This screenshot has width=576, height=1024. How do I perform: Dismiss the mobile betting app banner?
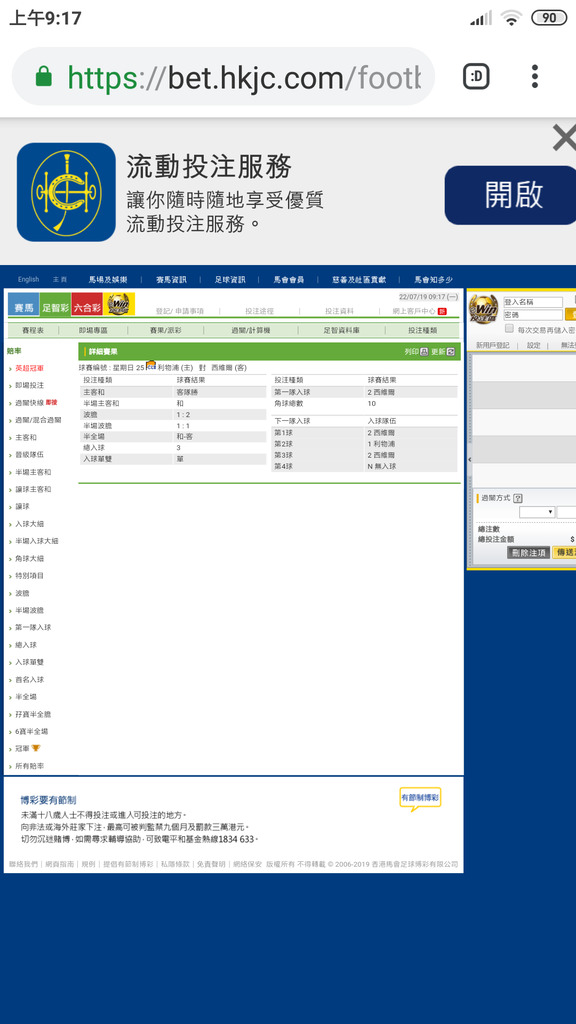(x=564, y=138)
